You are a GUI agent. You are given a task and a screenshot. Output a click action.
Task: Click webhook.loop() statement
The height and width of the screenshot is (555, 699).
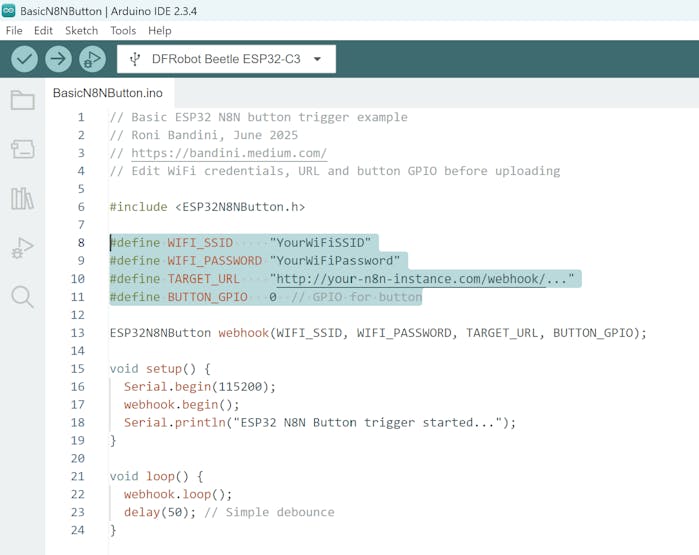coord(178,494)
